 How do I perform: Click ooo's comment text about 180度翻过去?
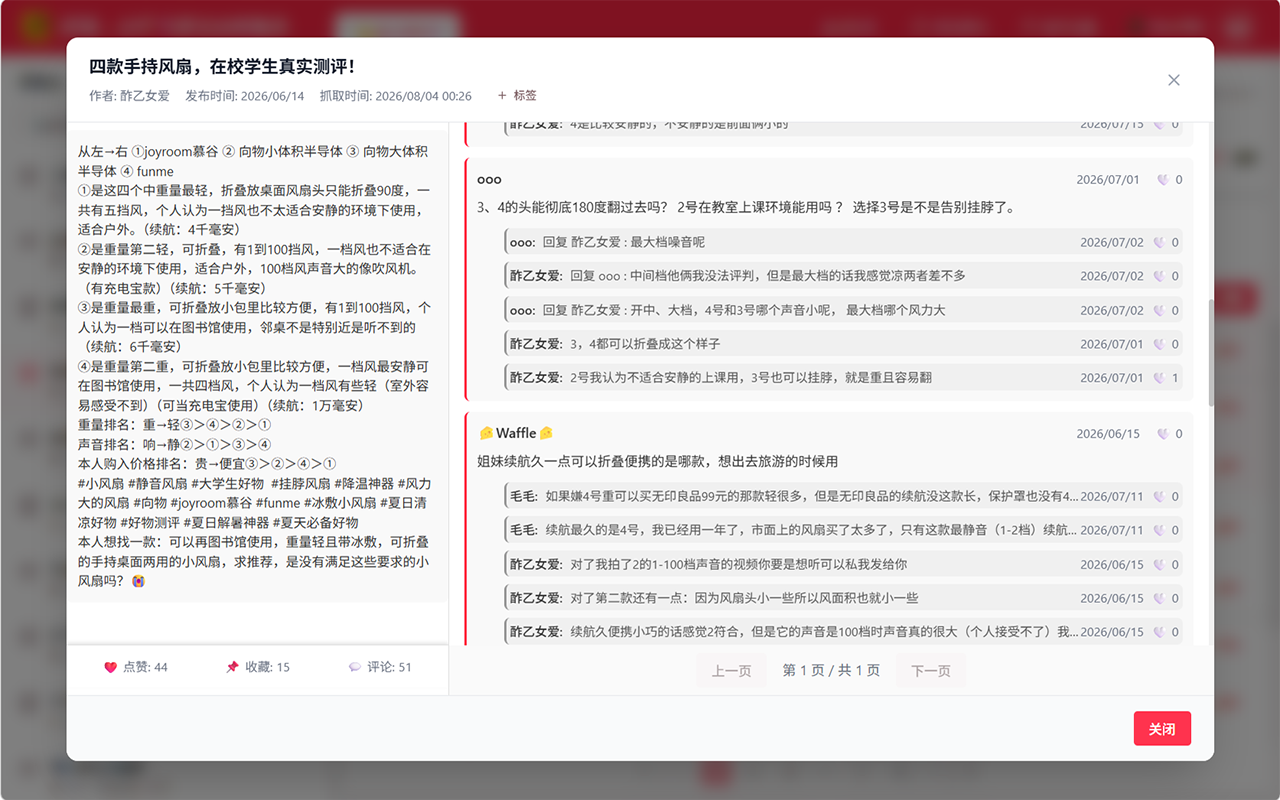point(746,208)
